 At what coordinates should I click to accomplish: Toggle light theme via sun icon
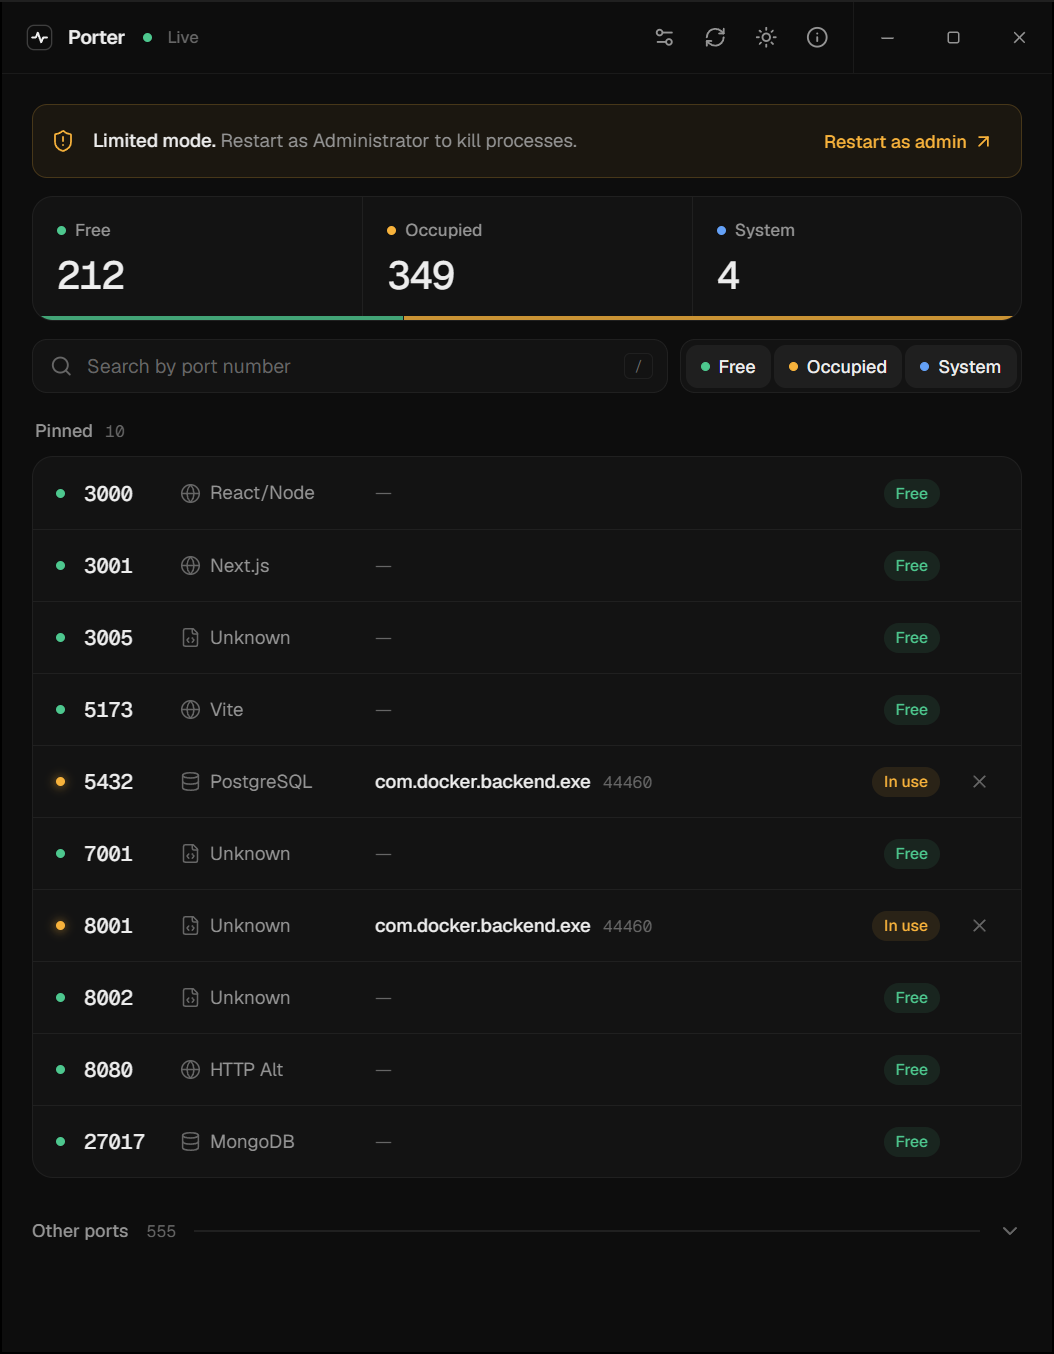tap(766, 37)
